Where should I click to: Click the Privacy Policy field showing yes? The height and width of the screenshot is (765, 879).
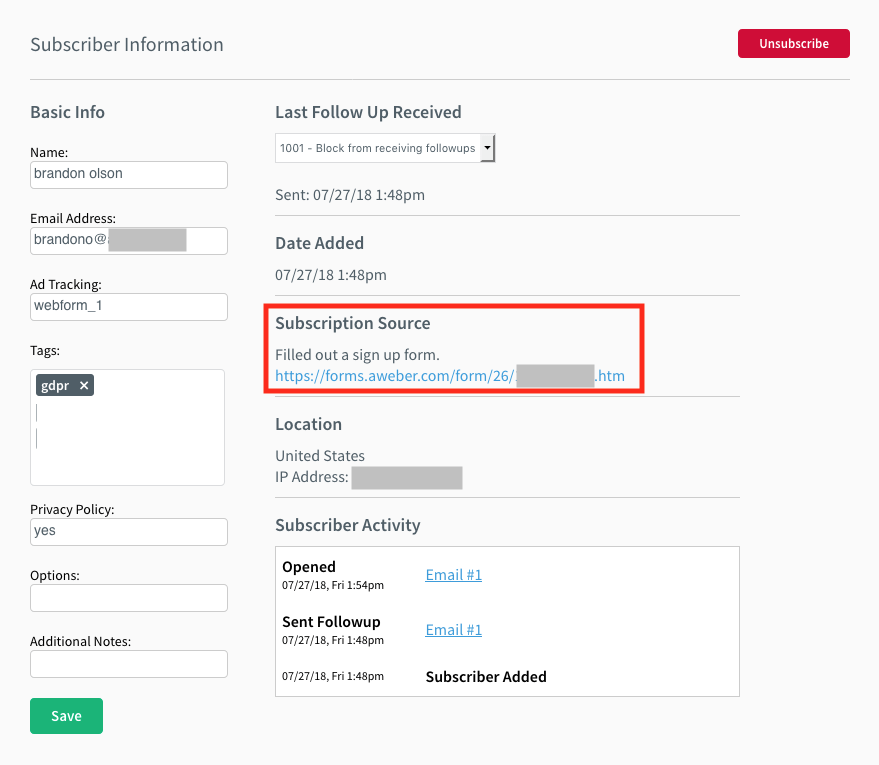tap(128, 531)
